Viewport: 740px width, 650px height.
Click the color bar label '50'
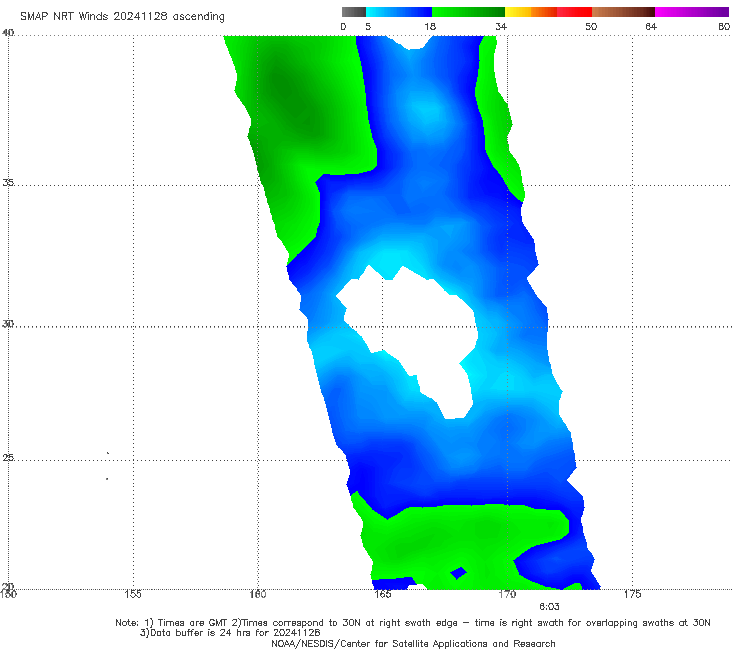tap(591, 27)
